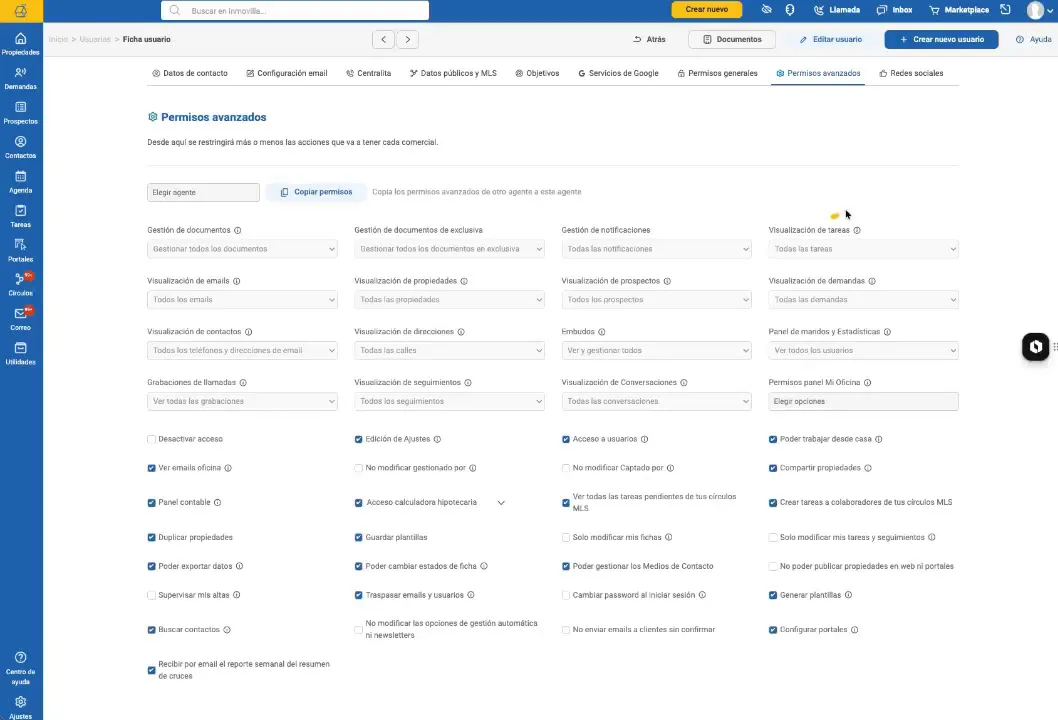Go to next user arrow button
1058x720 pixels.
coord(408,39)
